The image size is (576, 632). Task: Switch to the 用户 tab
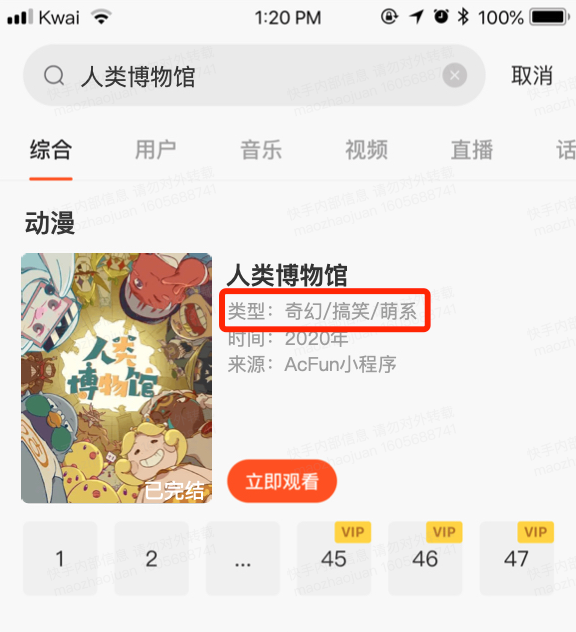[156, 150]
